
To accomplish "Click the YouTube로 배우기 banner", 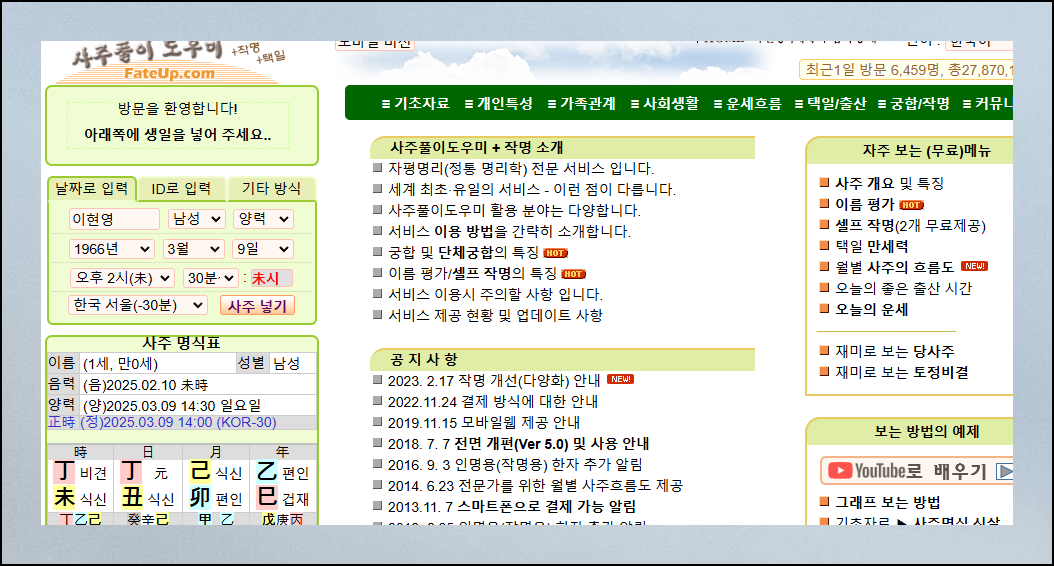I will (917, 471).
